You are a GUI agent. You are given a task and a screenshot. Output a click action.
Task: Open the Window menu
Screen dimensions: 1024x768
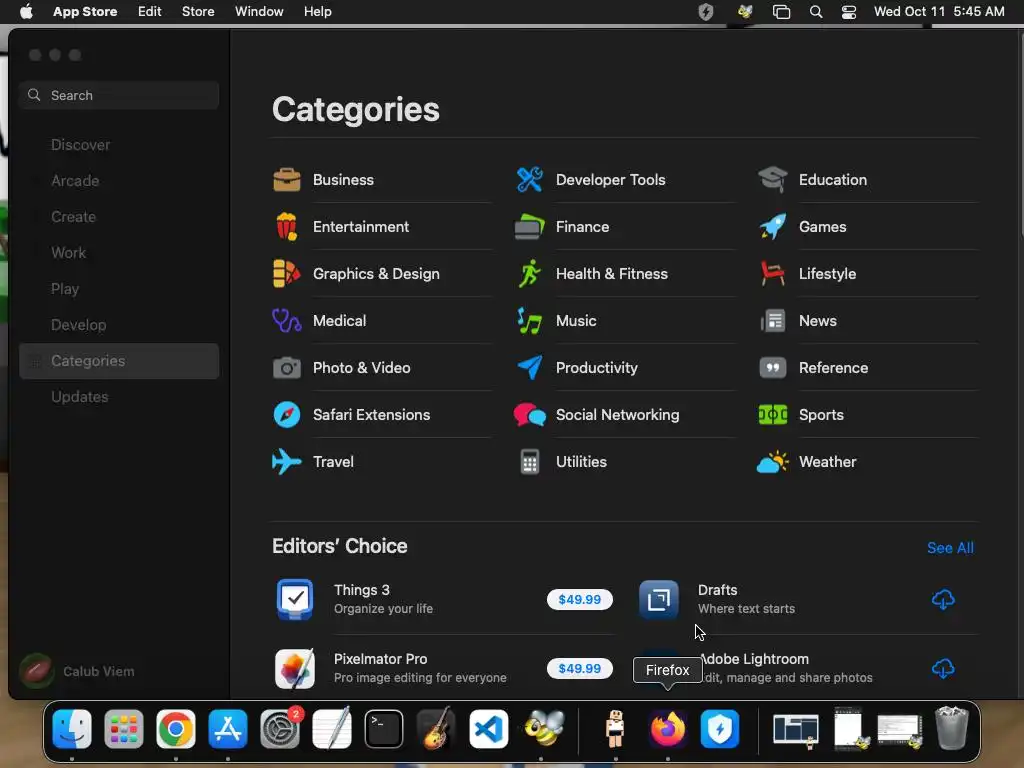tap(259, 12)
